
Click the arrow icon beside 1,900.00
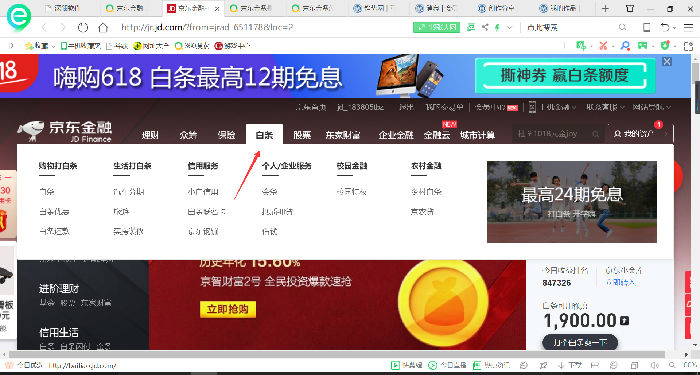pyautogui.click(x=624, y=321)
